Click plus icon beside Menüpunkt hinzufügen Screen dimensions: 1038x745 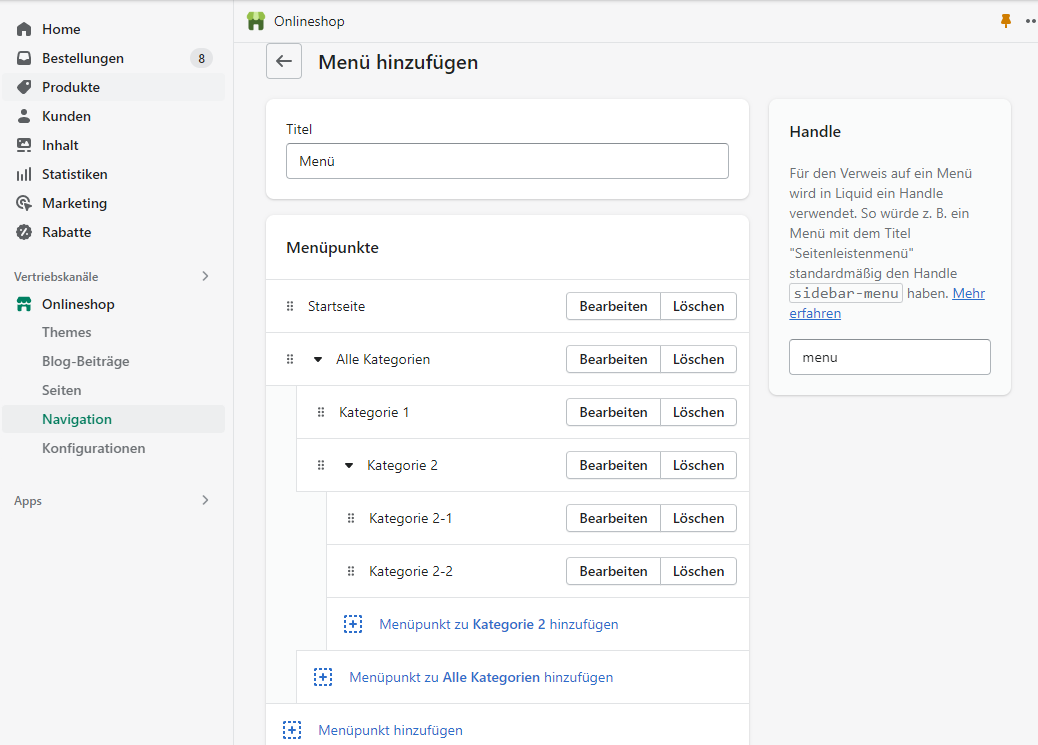pyautogui.click(x=292, y=730)
